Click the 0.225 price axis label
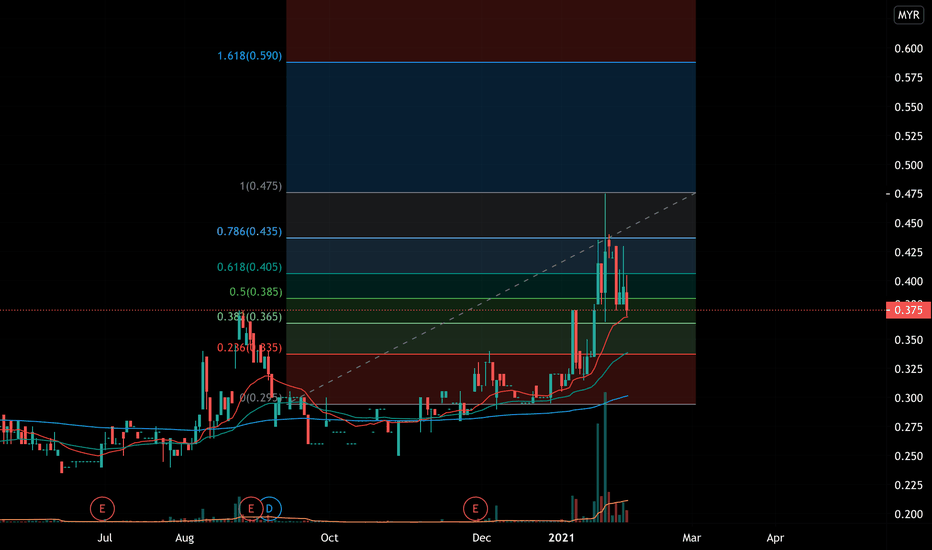 click(908, 485)
